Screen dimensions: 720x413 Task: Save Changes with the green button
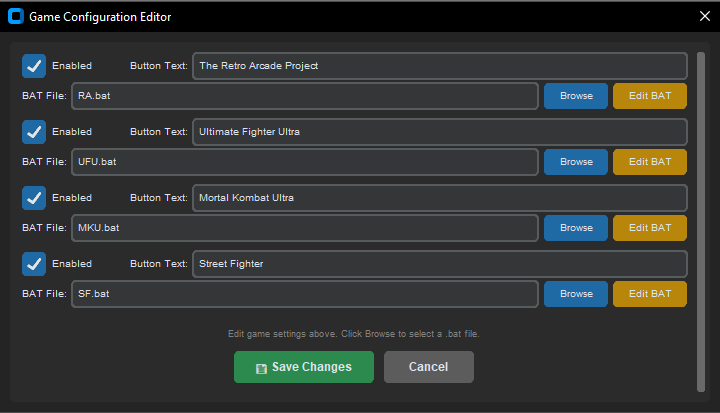pyautogui.click(x=304, y=367)
